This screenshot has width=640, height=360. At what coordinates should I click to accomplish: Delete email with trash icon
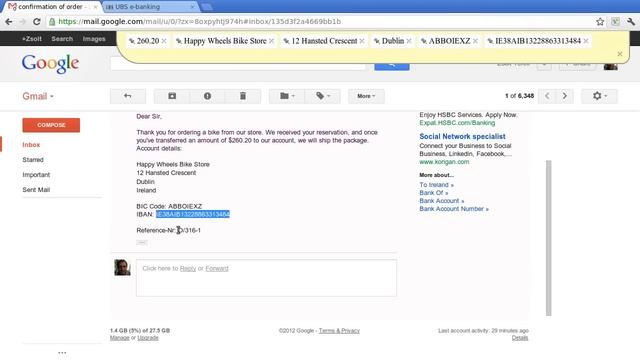pos(243,96)
